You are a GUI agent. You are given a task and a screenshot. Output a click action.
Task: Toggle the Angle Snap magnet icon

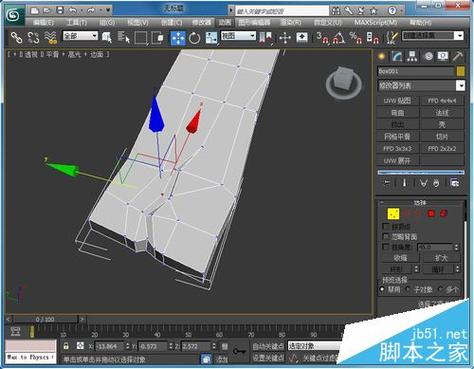(339, 38)
